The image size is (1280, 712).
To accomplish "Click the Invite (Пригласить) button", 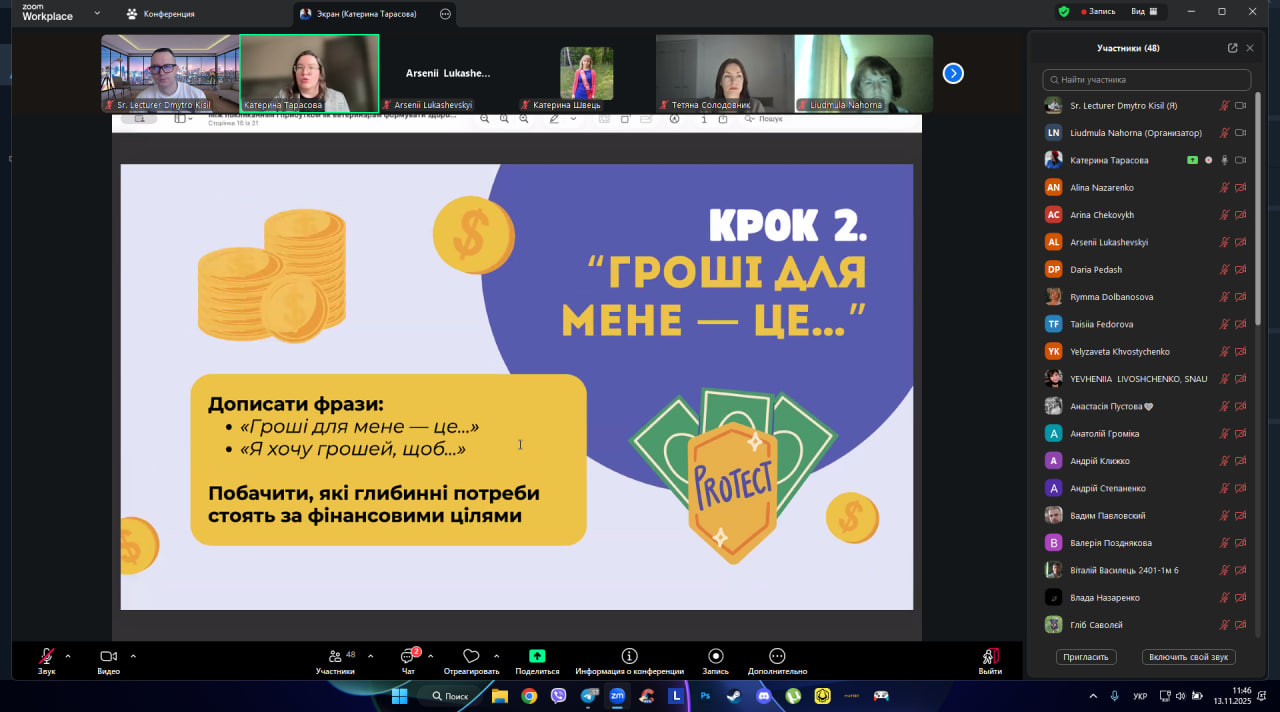I will (x=1086, y=657).
